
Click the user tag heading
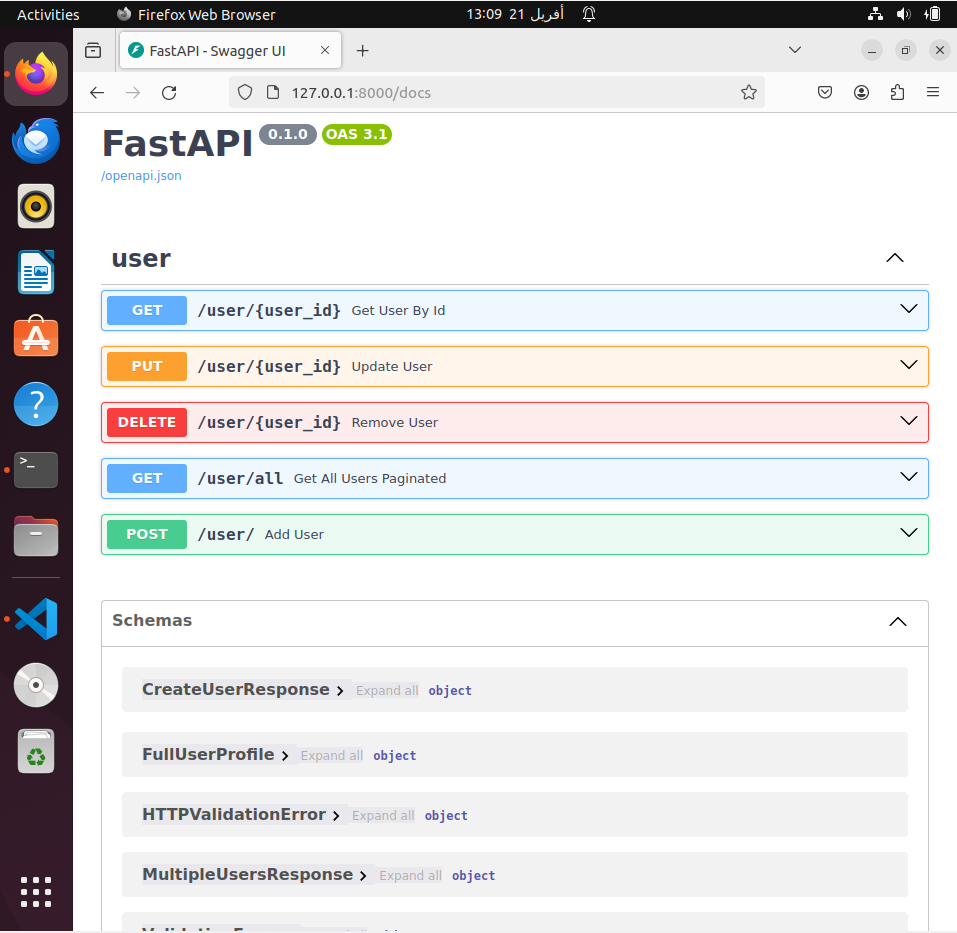(x=141, y=259)
